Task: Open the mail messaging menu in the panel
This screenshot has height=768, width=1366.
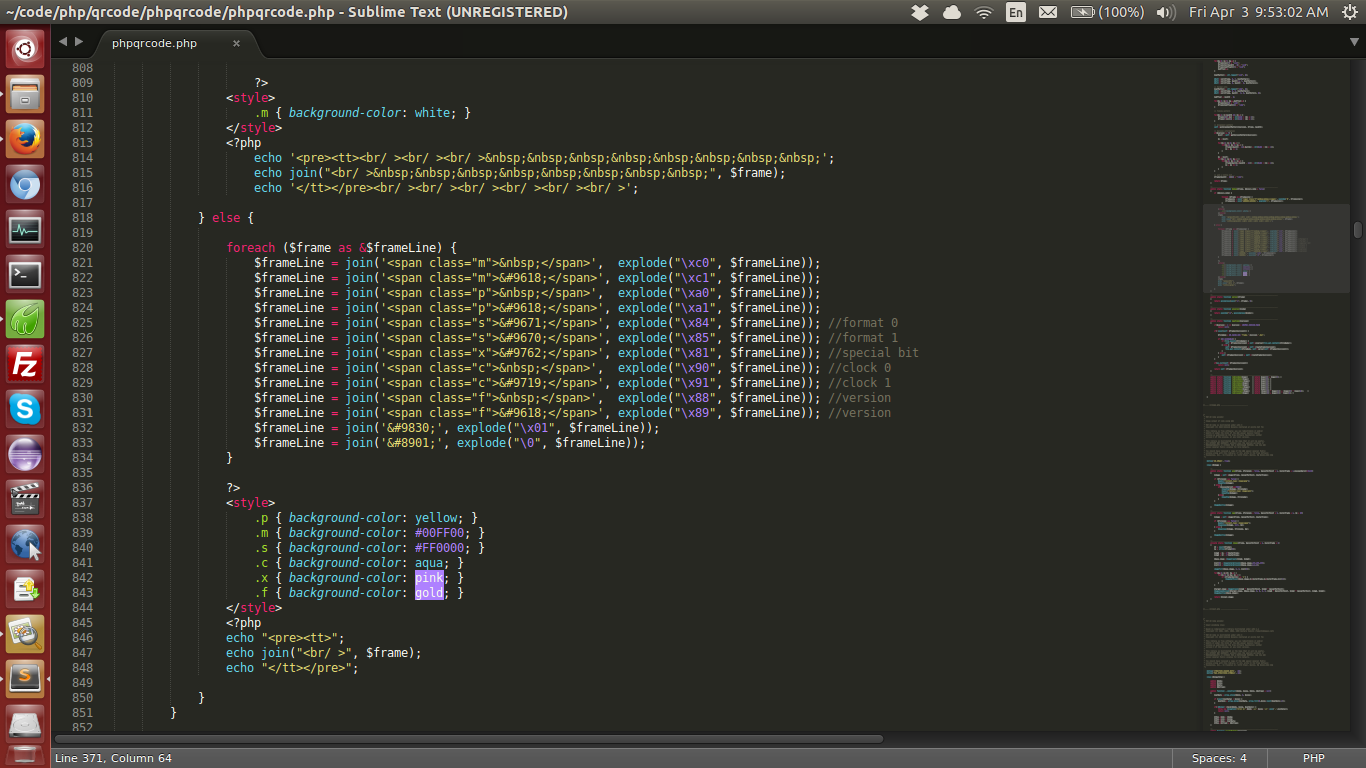Action: [x=1047, y=12]
